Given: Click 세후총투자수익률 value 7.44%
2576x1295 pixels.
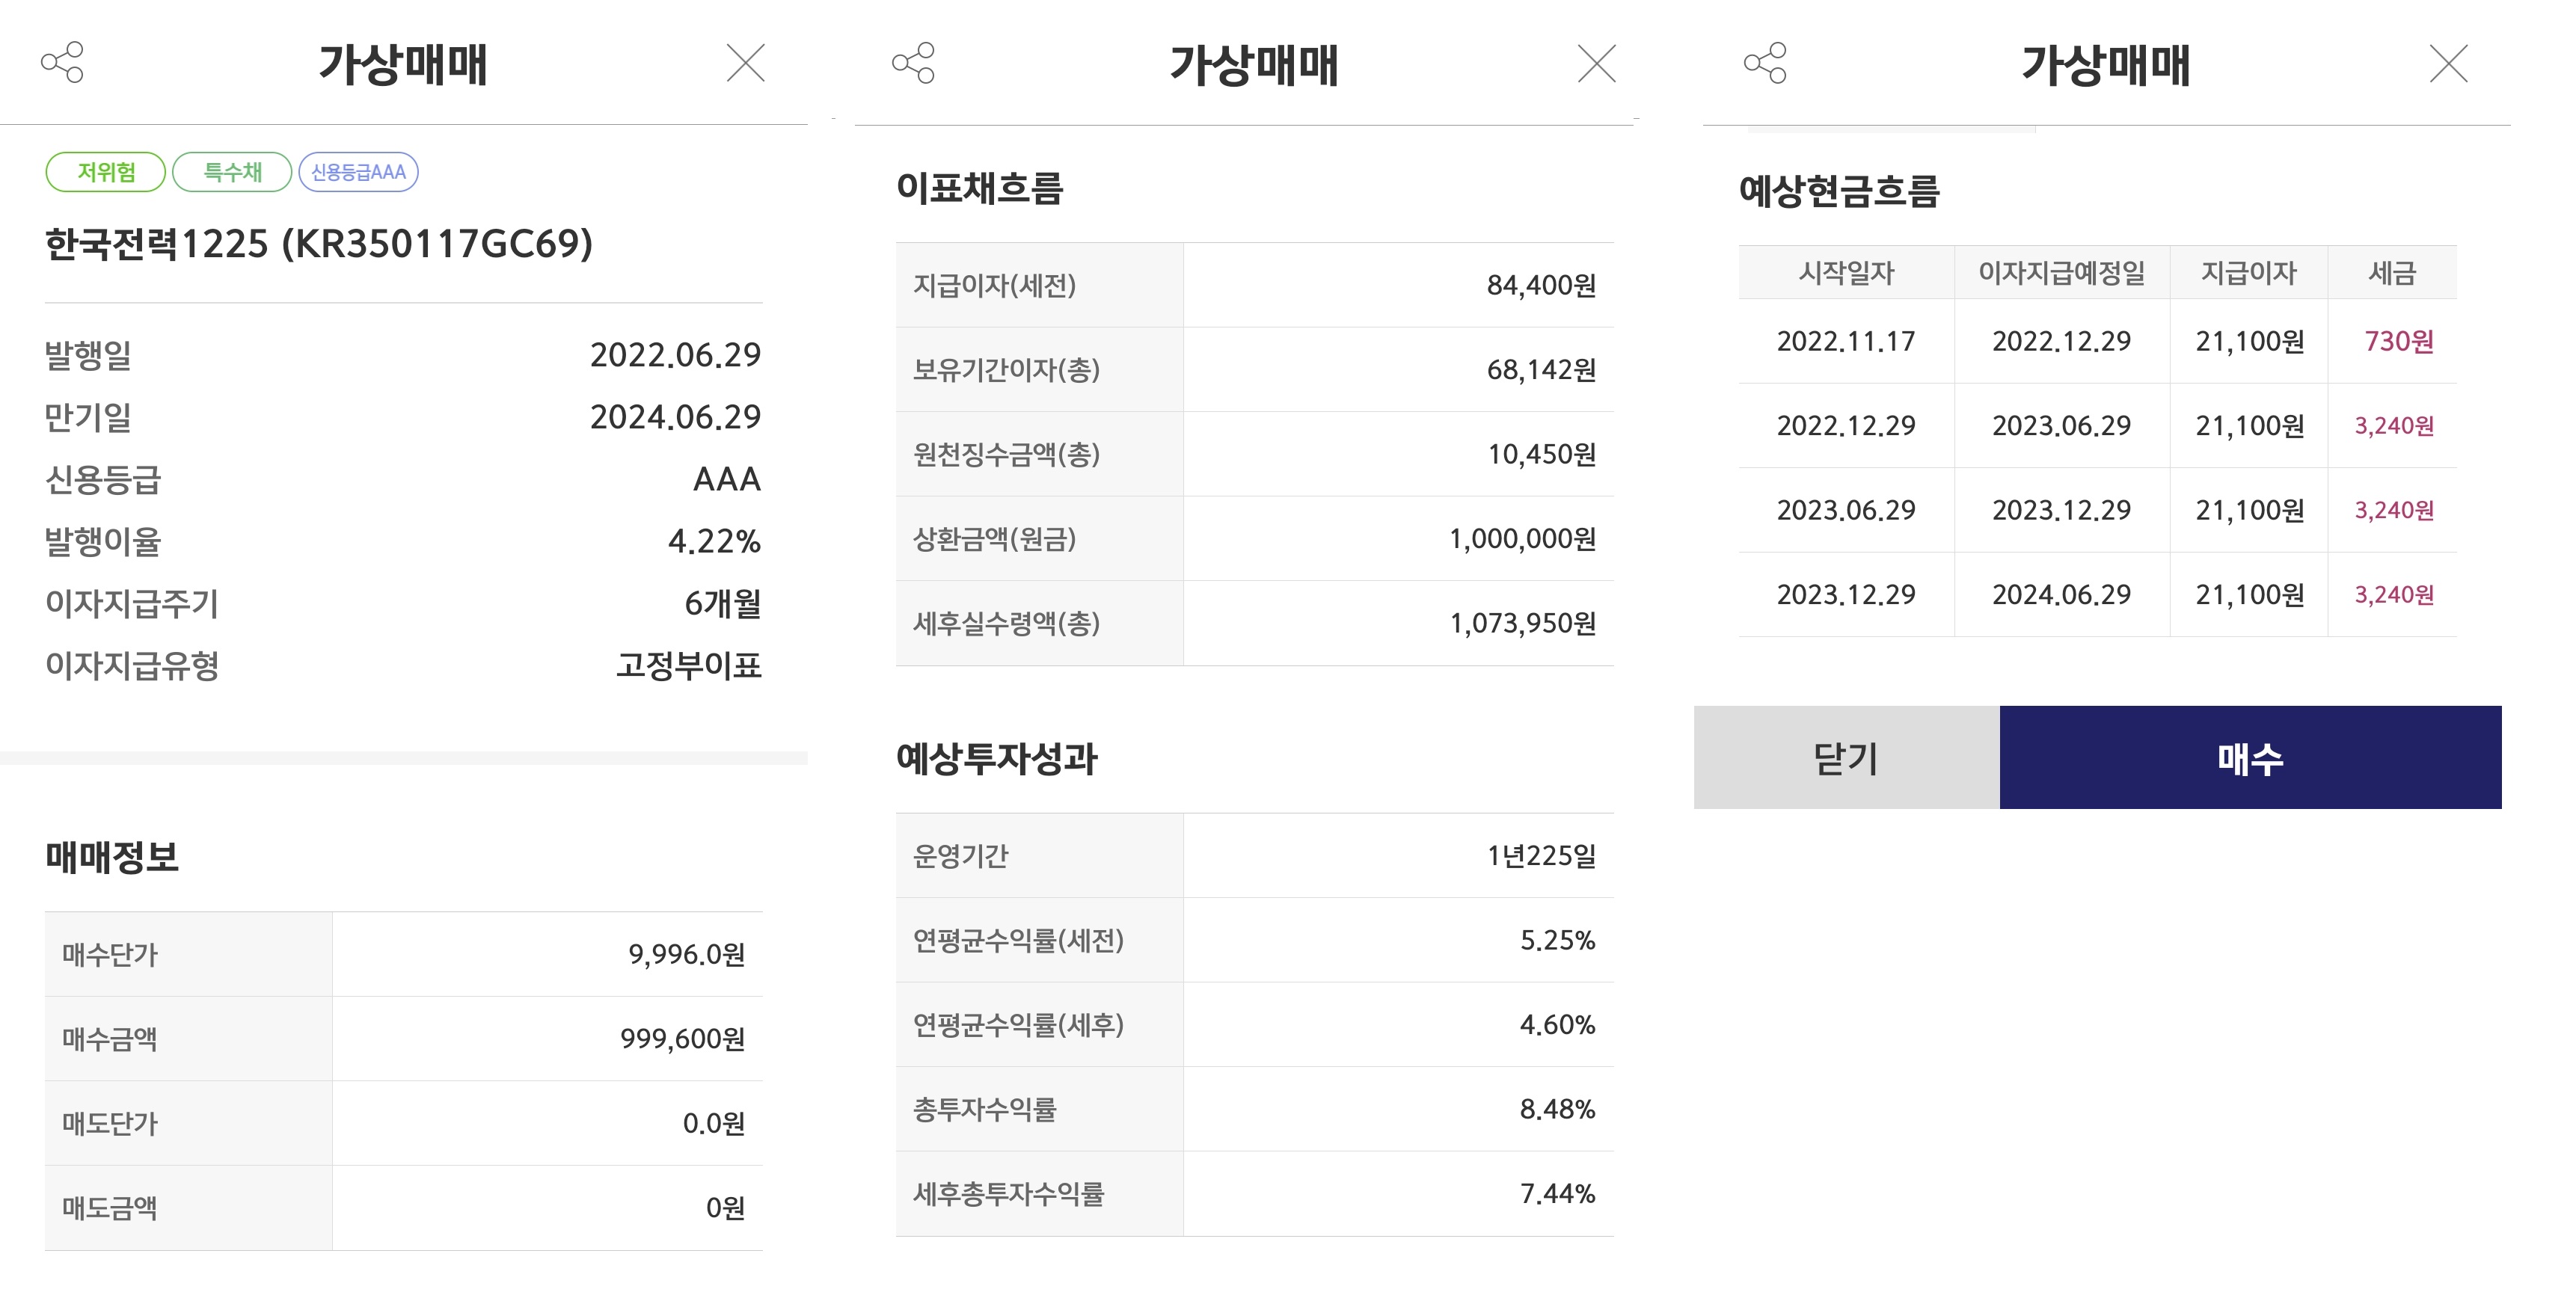Looking at the screenshot, I should click(x=1557, y=1194).
